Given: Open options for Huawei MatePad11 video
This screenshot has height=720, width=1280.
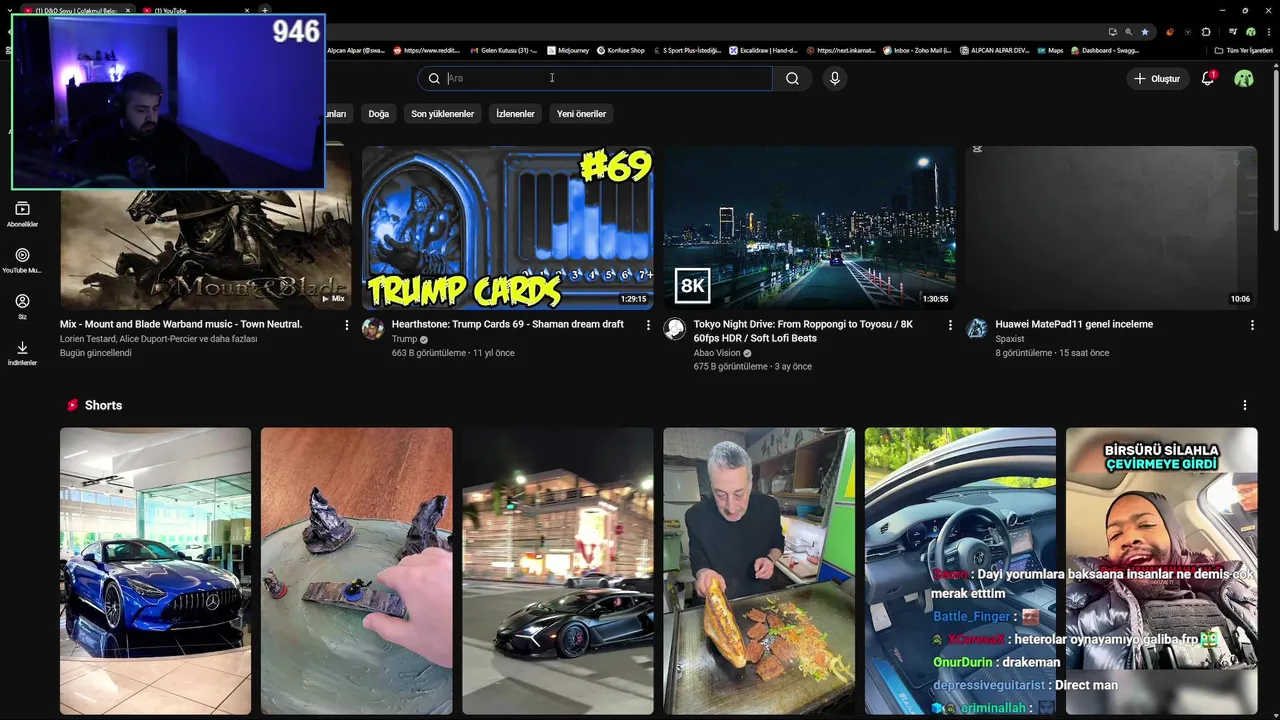Looking at the screenshot, I should tap(1252, 325).
